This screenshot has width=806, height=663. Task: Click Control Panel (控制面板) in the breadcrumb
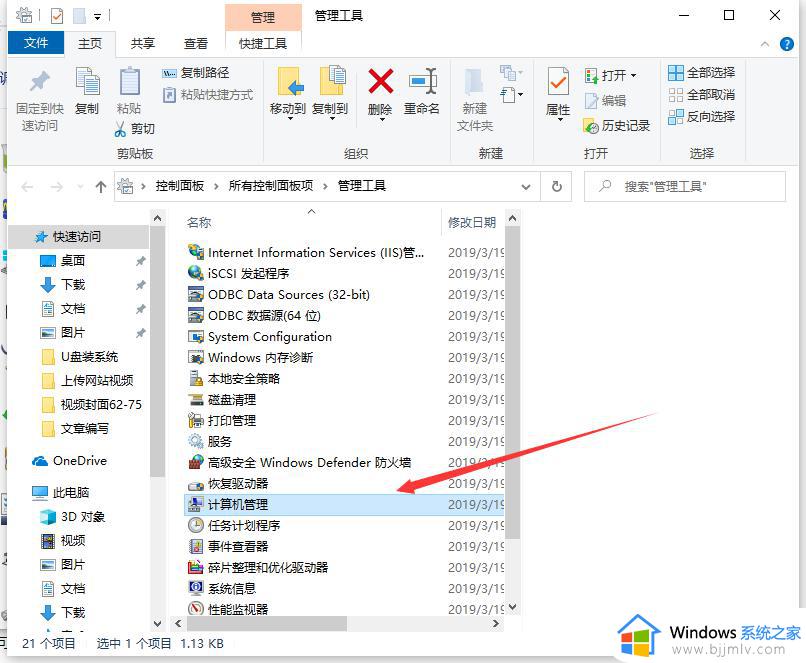[x=180, y=186]
